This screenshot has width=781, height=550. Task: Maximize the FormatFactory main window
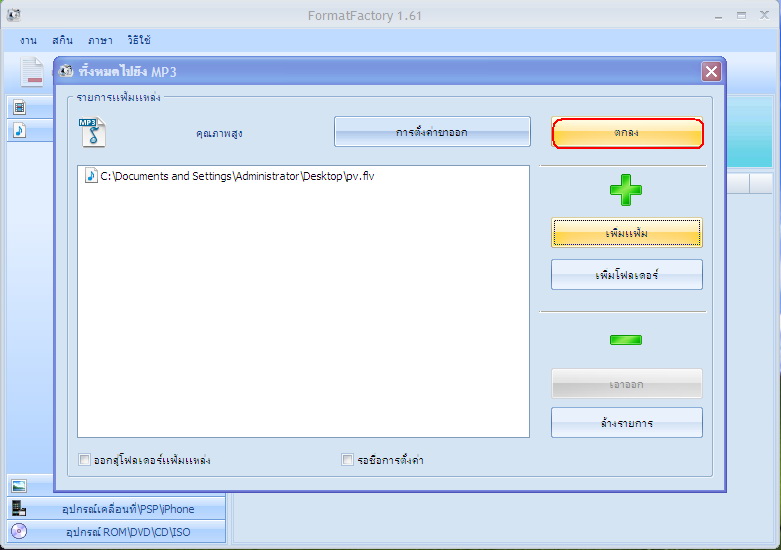(x=741, y=15)
